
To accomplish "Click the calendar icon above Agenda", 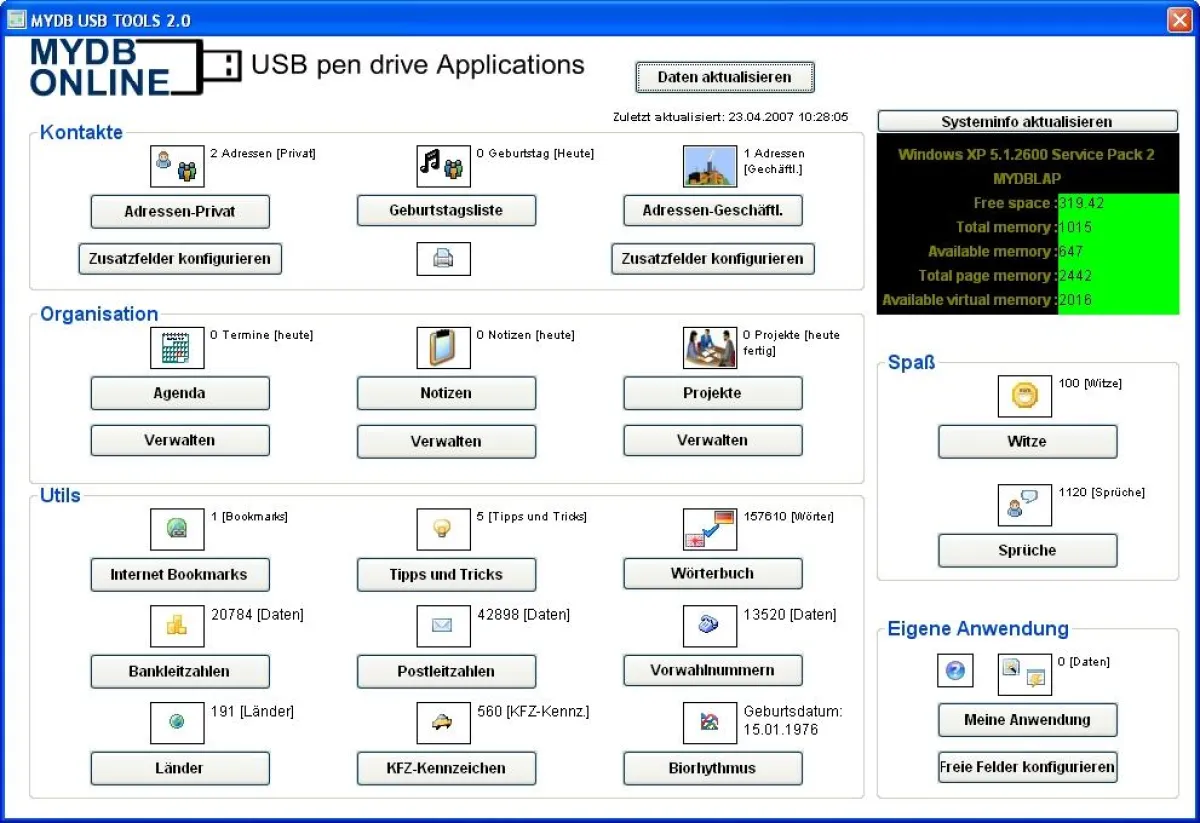I will (x=177, y=348).
